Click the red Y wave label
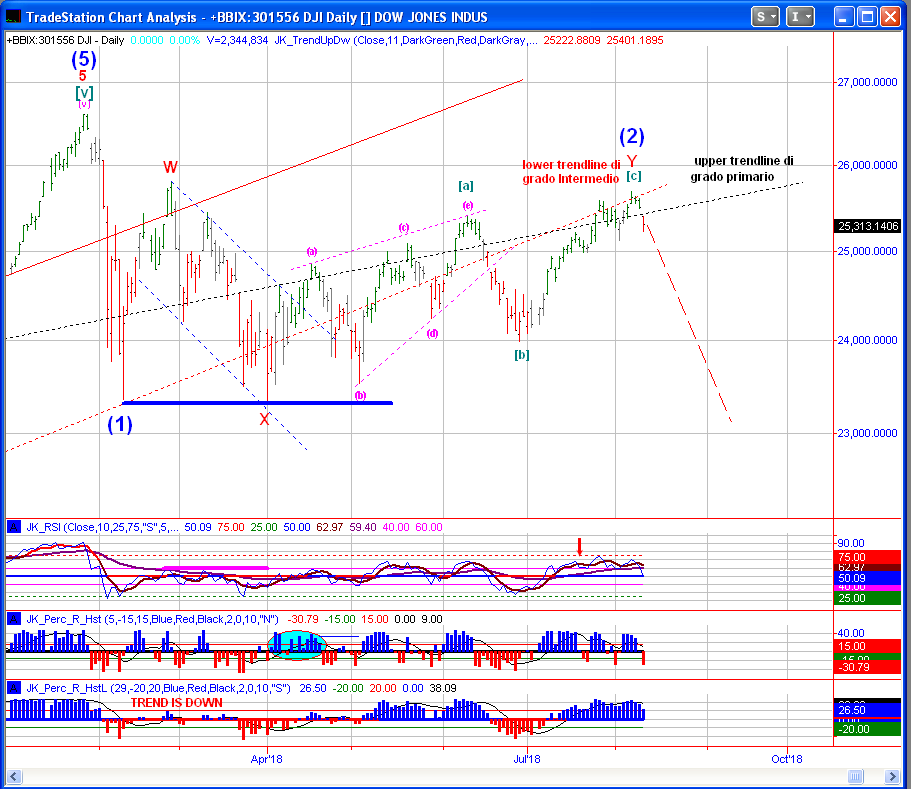This screenshot has height=789, width=911. click(632, 161)
